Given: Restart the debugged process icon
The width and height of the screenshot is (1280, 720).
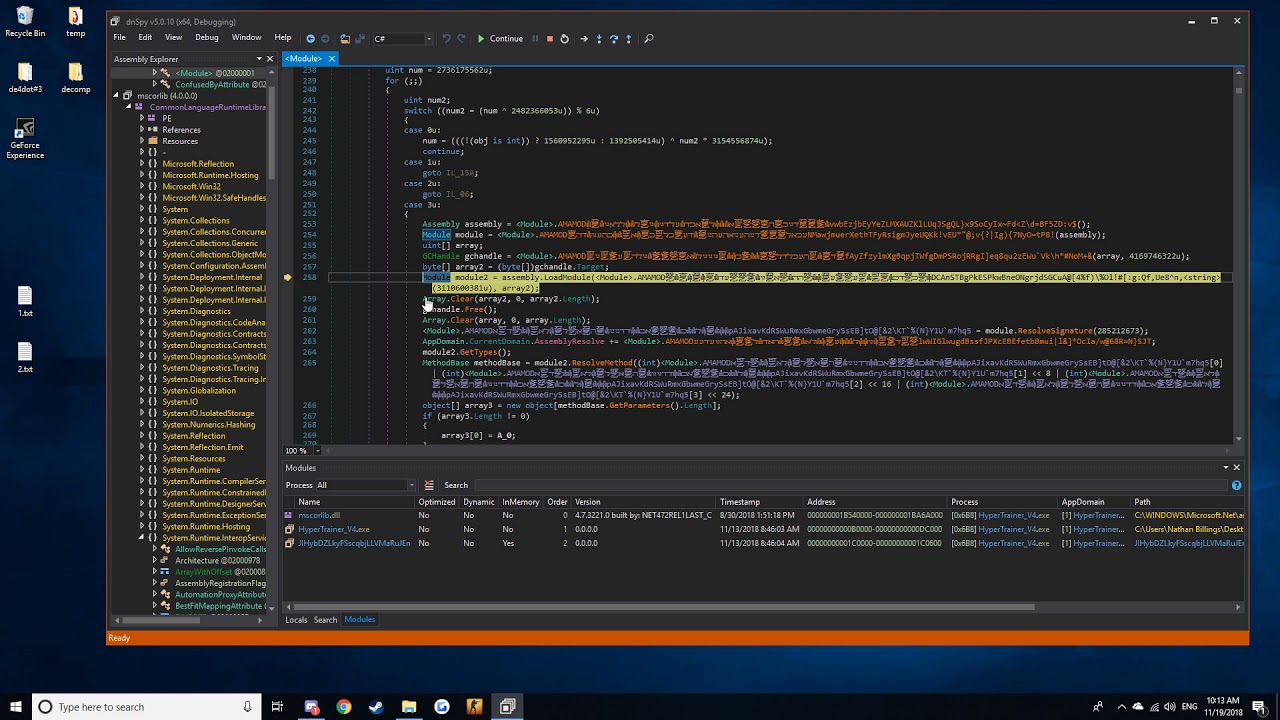Looking at the screenshot, I should (564, 38).
